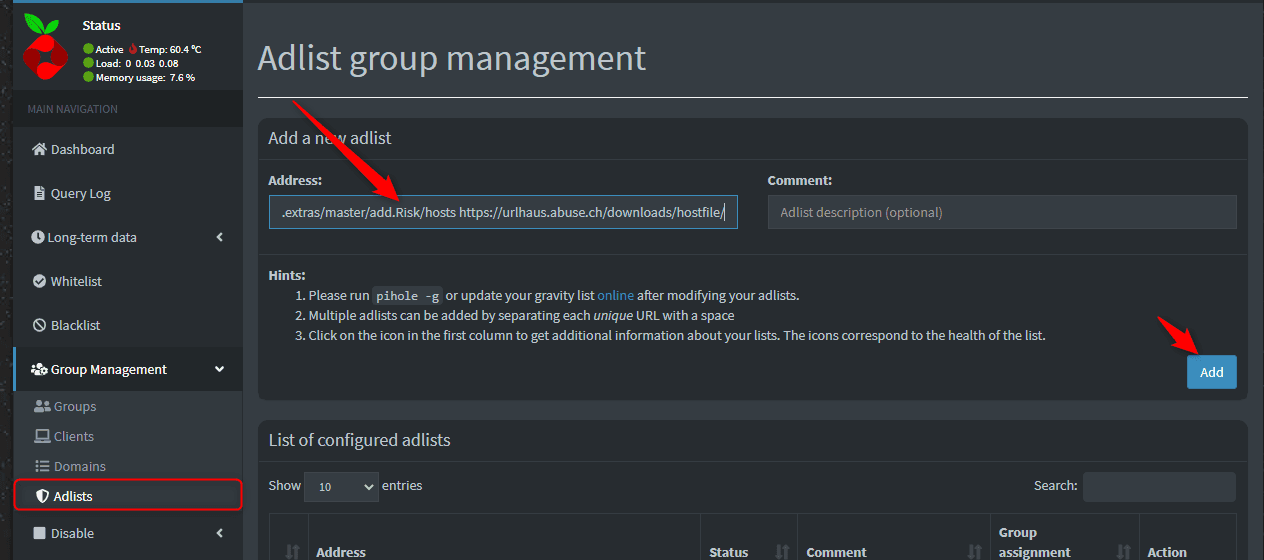Click the 'pihole -g' code snippet
Viewport: 1264px width, 560px height.
click(408, 295)
